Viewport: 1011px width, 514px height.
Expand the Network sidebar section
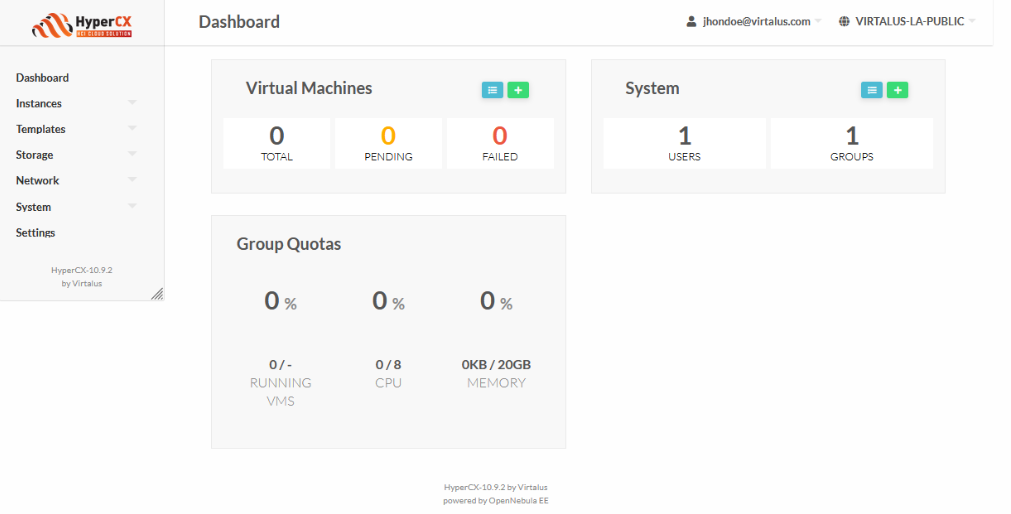click(x=132, y=181)
